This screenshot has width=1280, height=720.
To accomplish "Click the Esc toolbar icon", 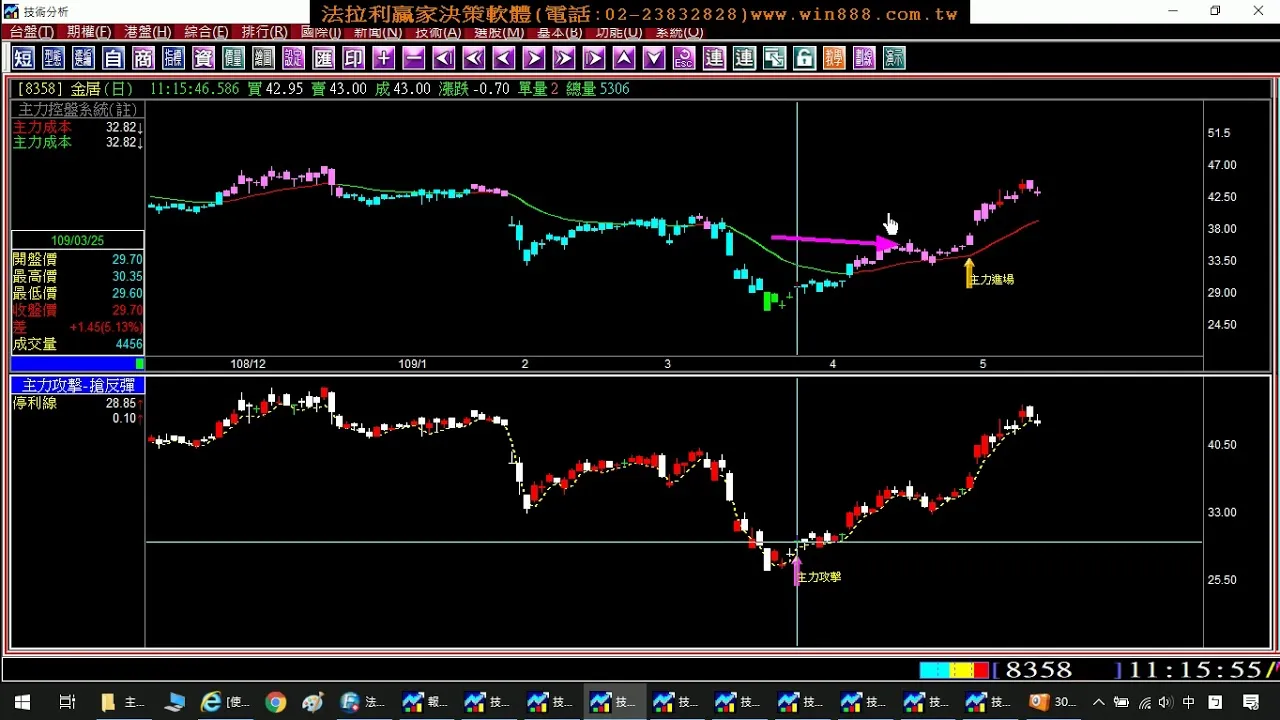I will (684, 58).
